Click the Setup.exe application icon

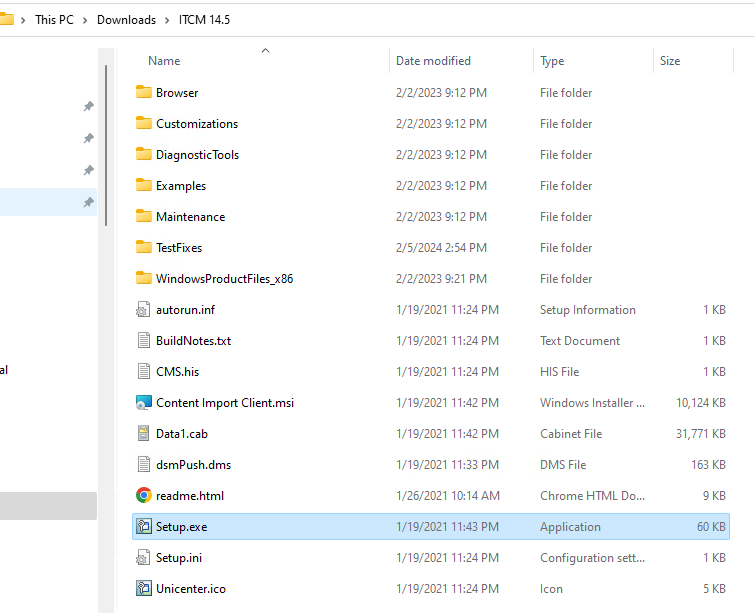pyautogui.click(x=144, y=527)
